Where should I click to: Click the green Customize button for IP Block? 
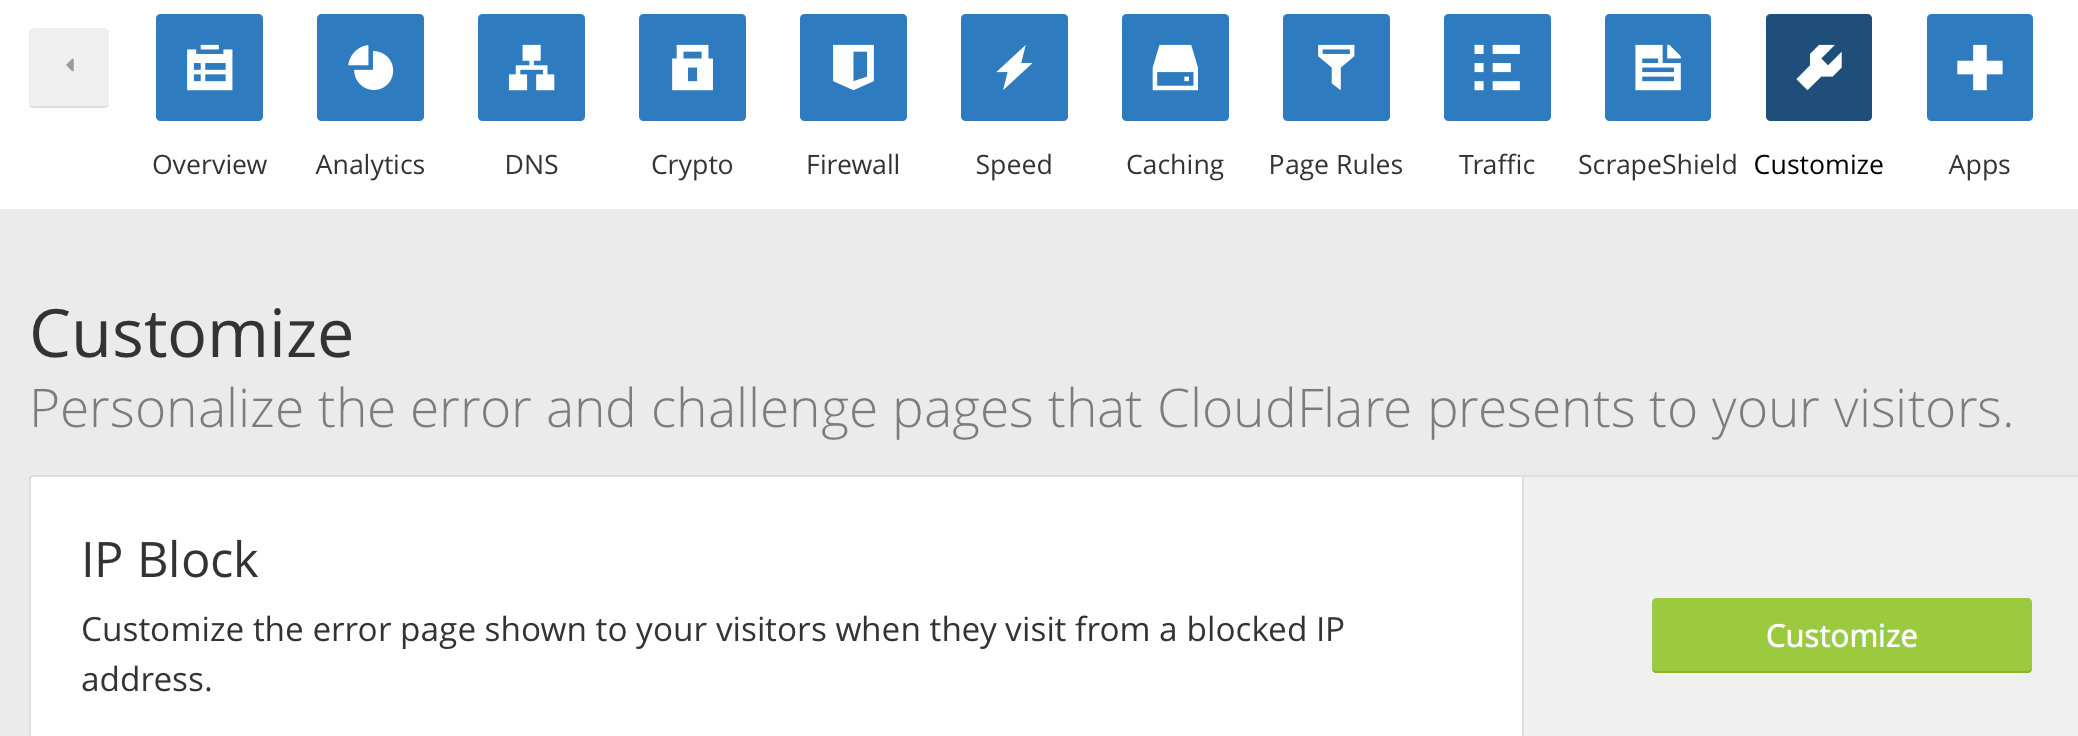coord(1841,635)
